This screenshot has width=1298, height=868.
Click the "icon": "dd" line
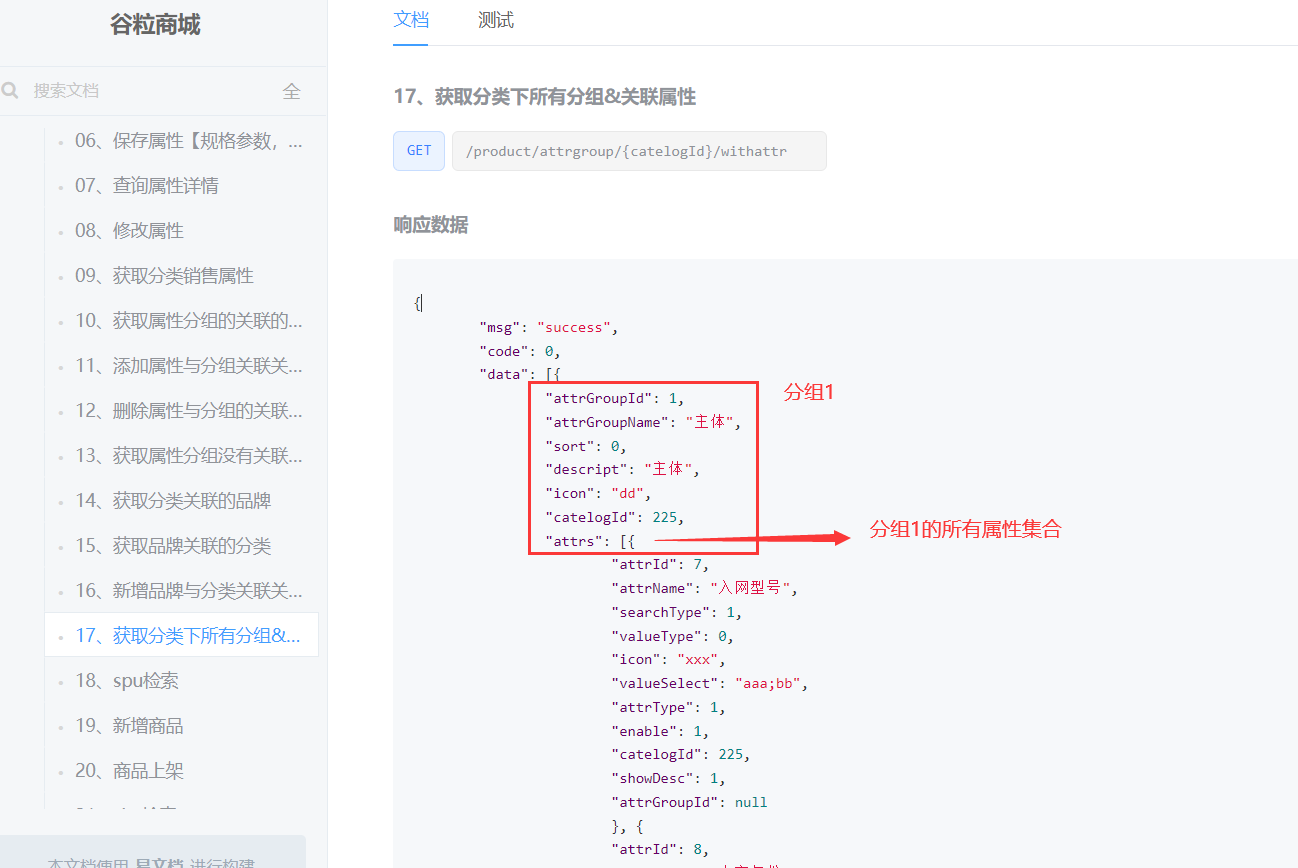[x=598, y=493]
